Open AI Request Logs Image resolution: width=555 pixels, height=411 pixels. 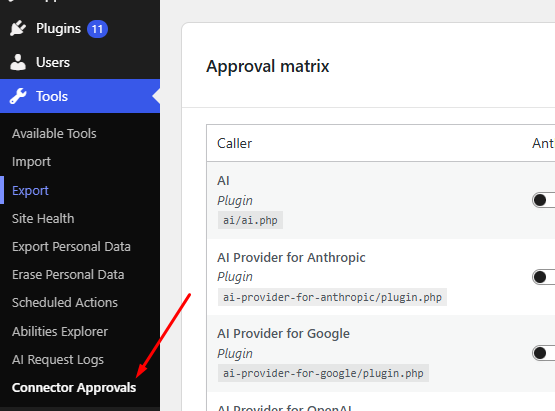point(58,360)
